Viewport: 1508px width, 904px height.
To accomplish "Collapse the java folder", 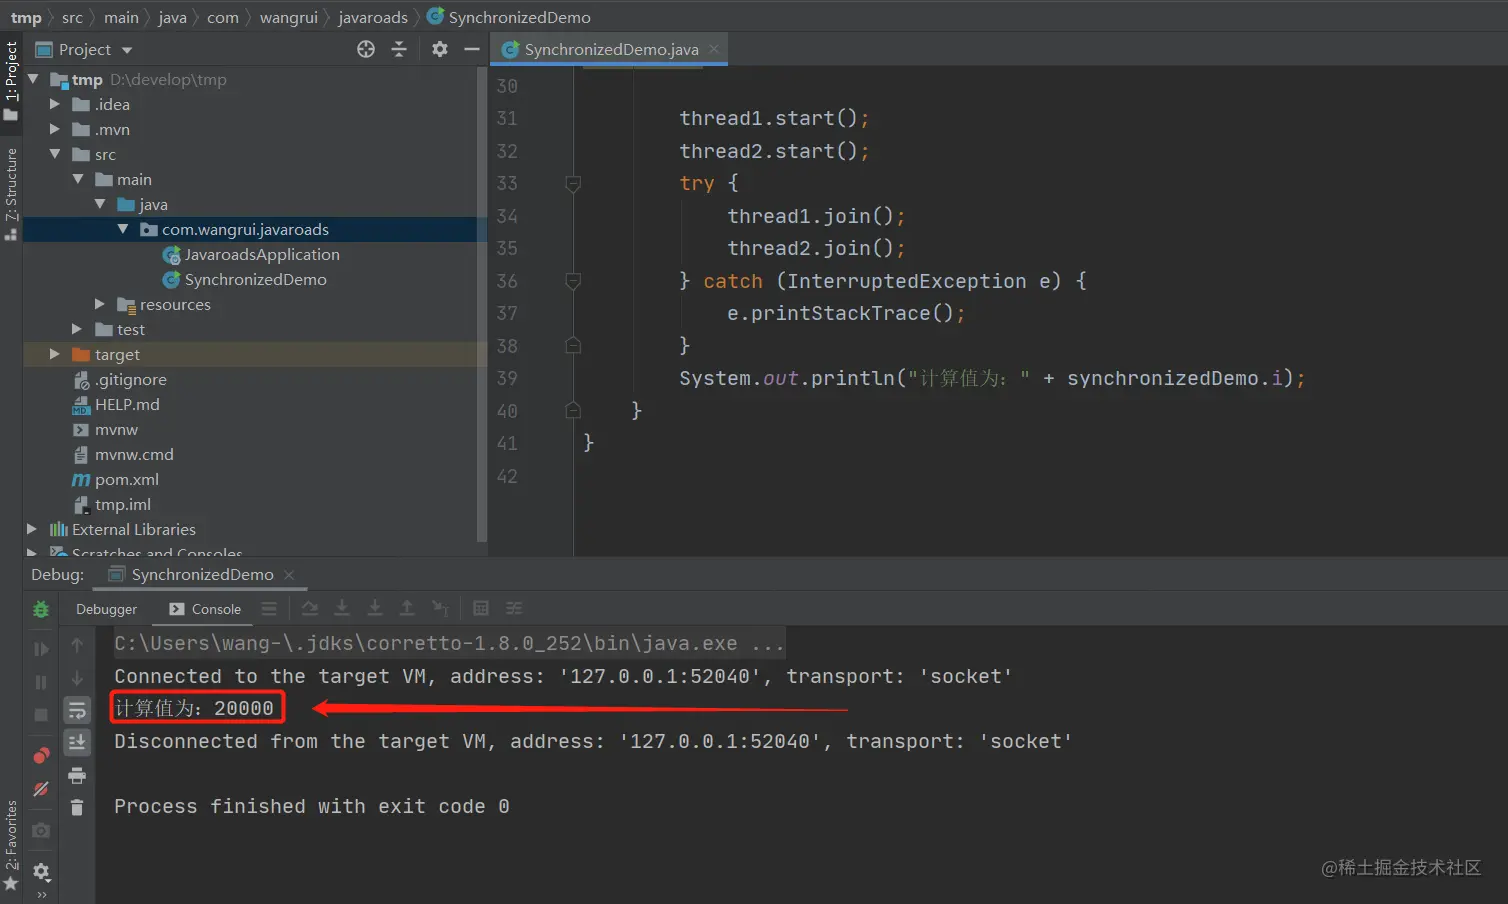I will coord(100,204).
